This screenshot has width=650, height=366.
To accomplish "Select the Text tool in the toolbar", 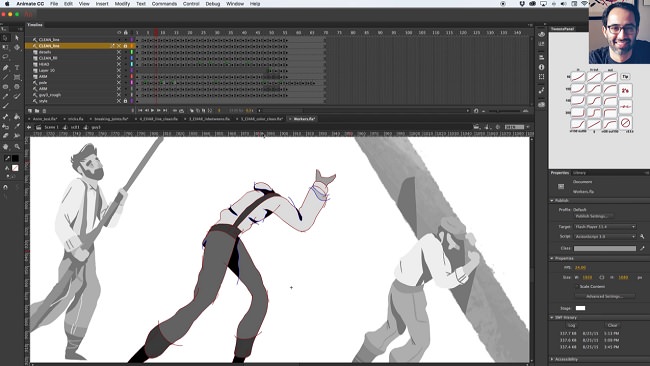I will [17, 68].
